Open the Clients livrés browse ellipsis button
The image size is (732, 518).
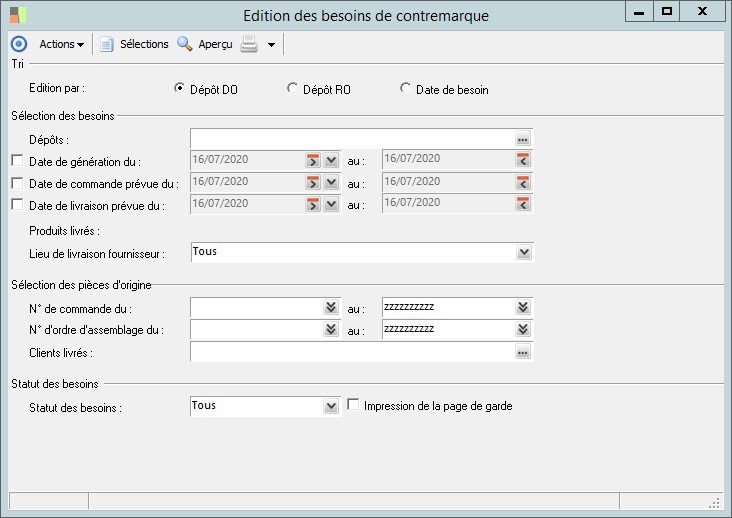pyautogui.click(x=522, y=352)
